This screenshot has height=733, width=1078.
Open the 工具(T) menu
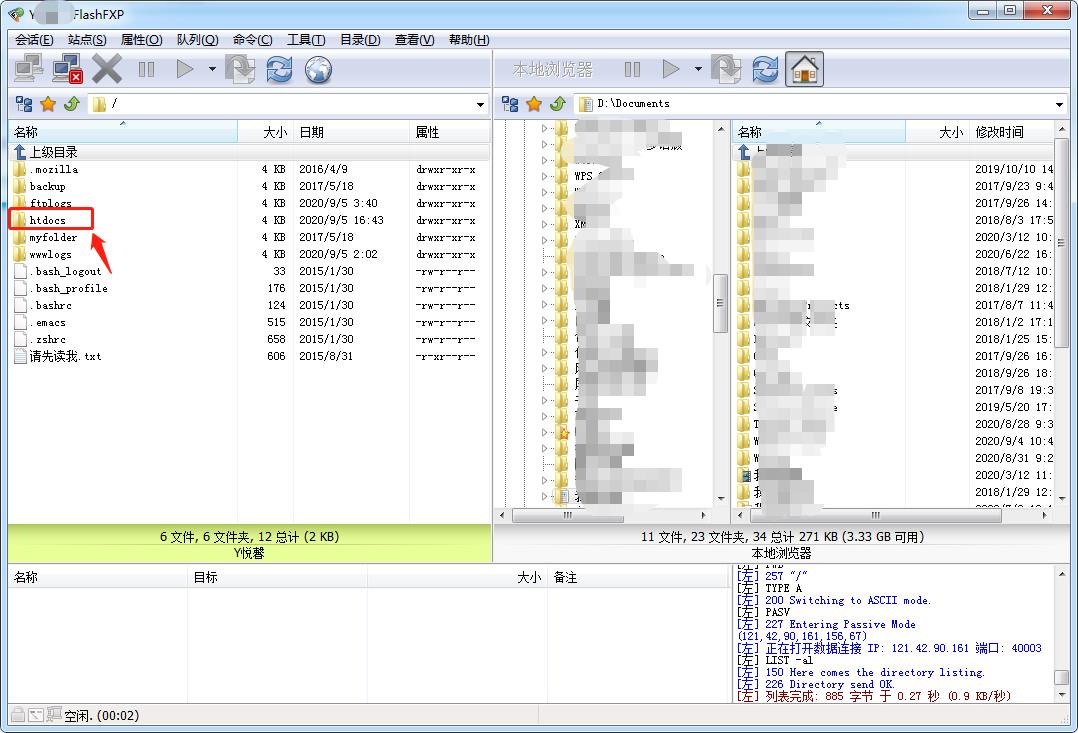point(306,40)
